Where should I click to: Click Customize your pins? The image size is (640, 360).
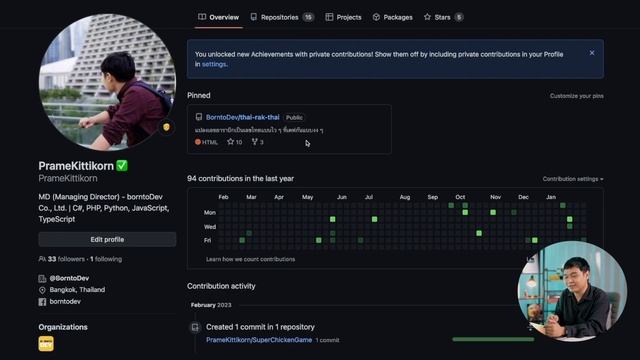pyautogui.click(x=576, y=96)
